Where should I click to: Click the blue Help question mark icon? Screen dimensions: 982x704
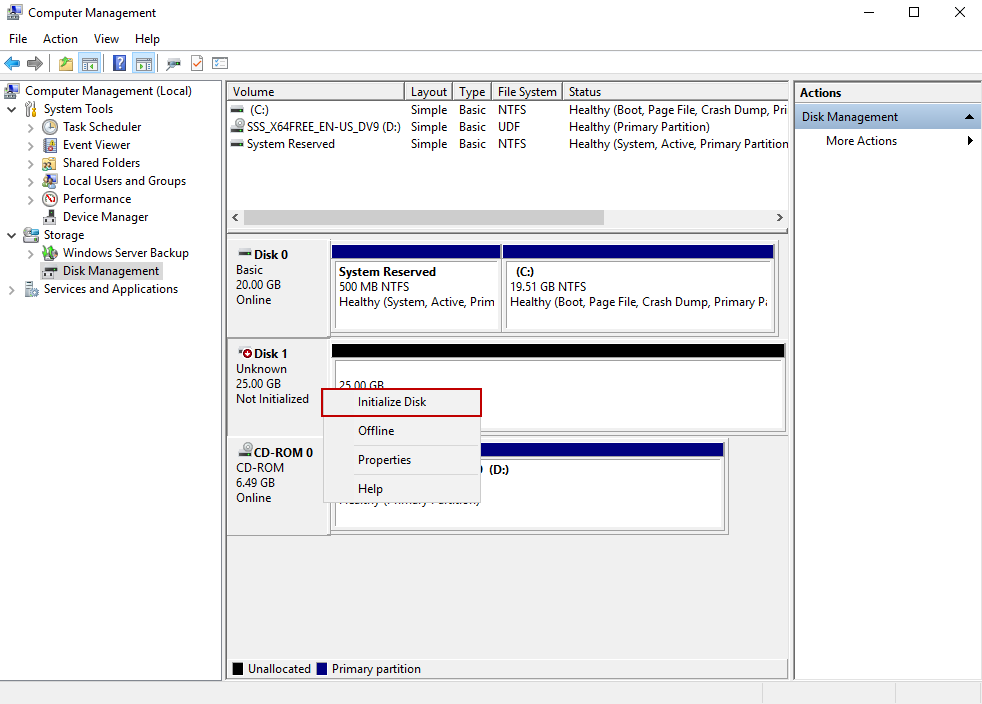[x=120, y=63]
